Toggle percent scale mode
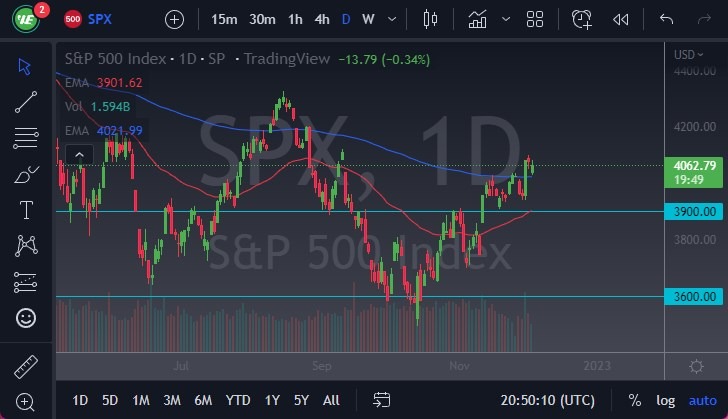Viewport: 728px width, 419px height. point(634,400)
